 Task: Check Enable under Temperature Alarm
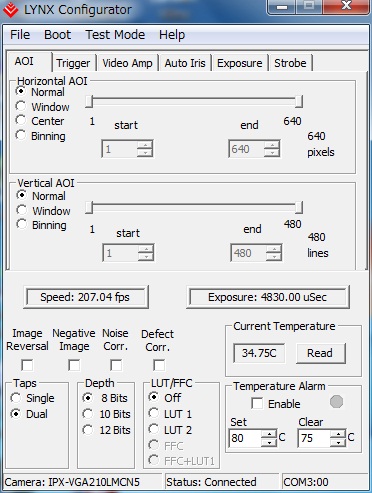(x=257, y=404)
